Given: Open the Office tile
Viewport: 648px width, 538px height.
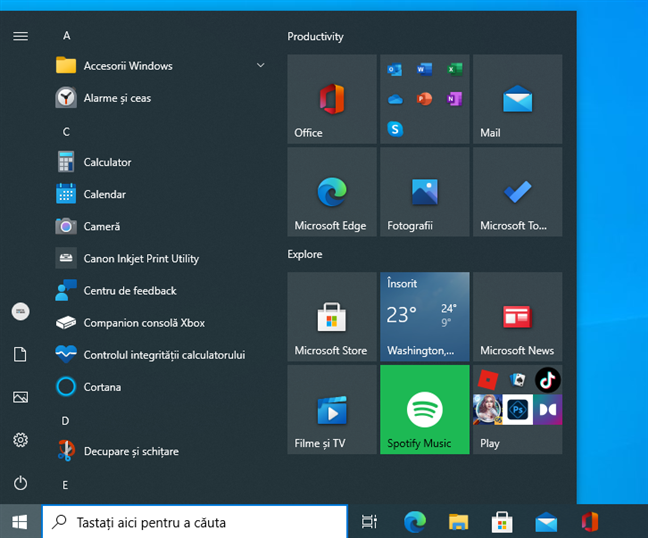Looking at the screenshot, I should (x=331, y=99).
